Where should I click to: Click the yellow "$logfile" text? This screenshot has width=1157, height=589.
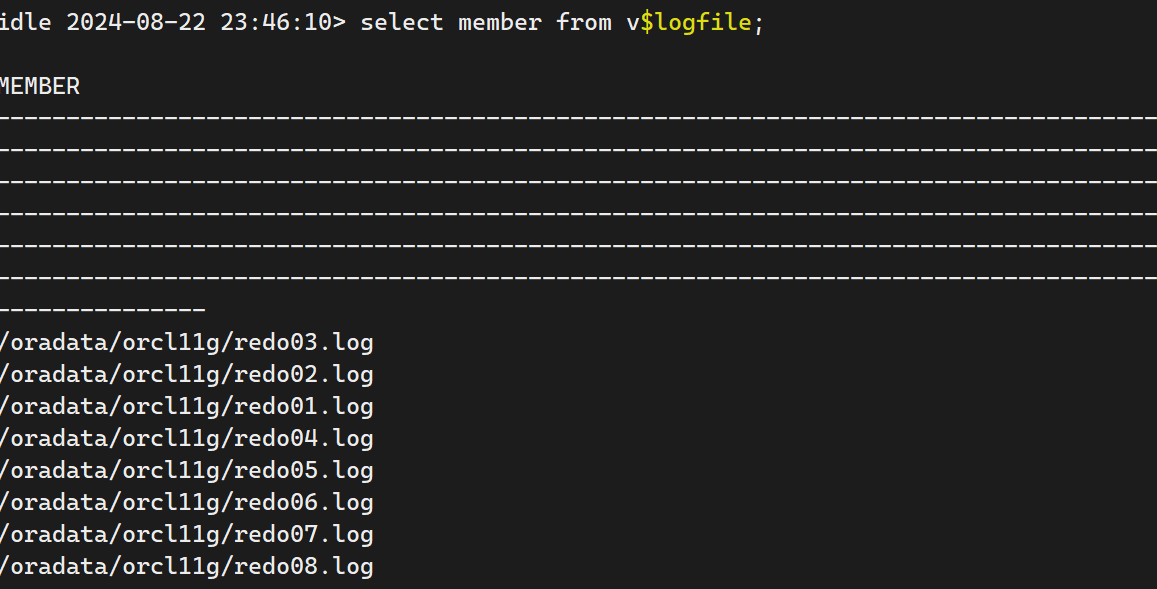tap(696, 22)
